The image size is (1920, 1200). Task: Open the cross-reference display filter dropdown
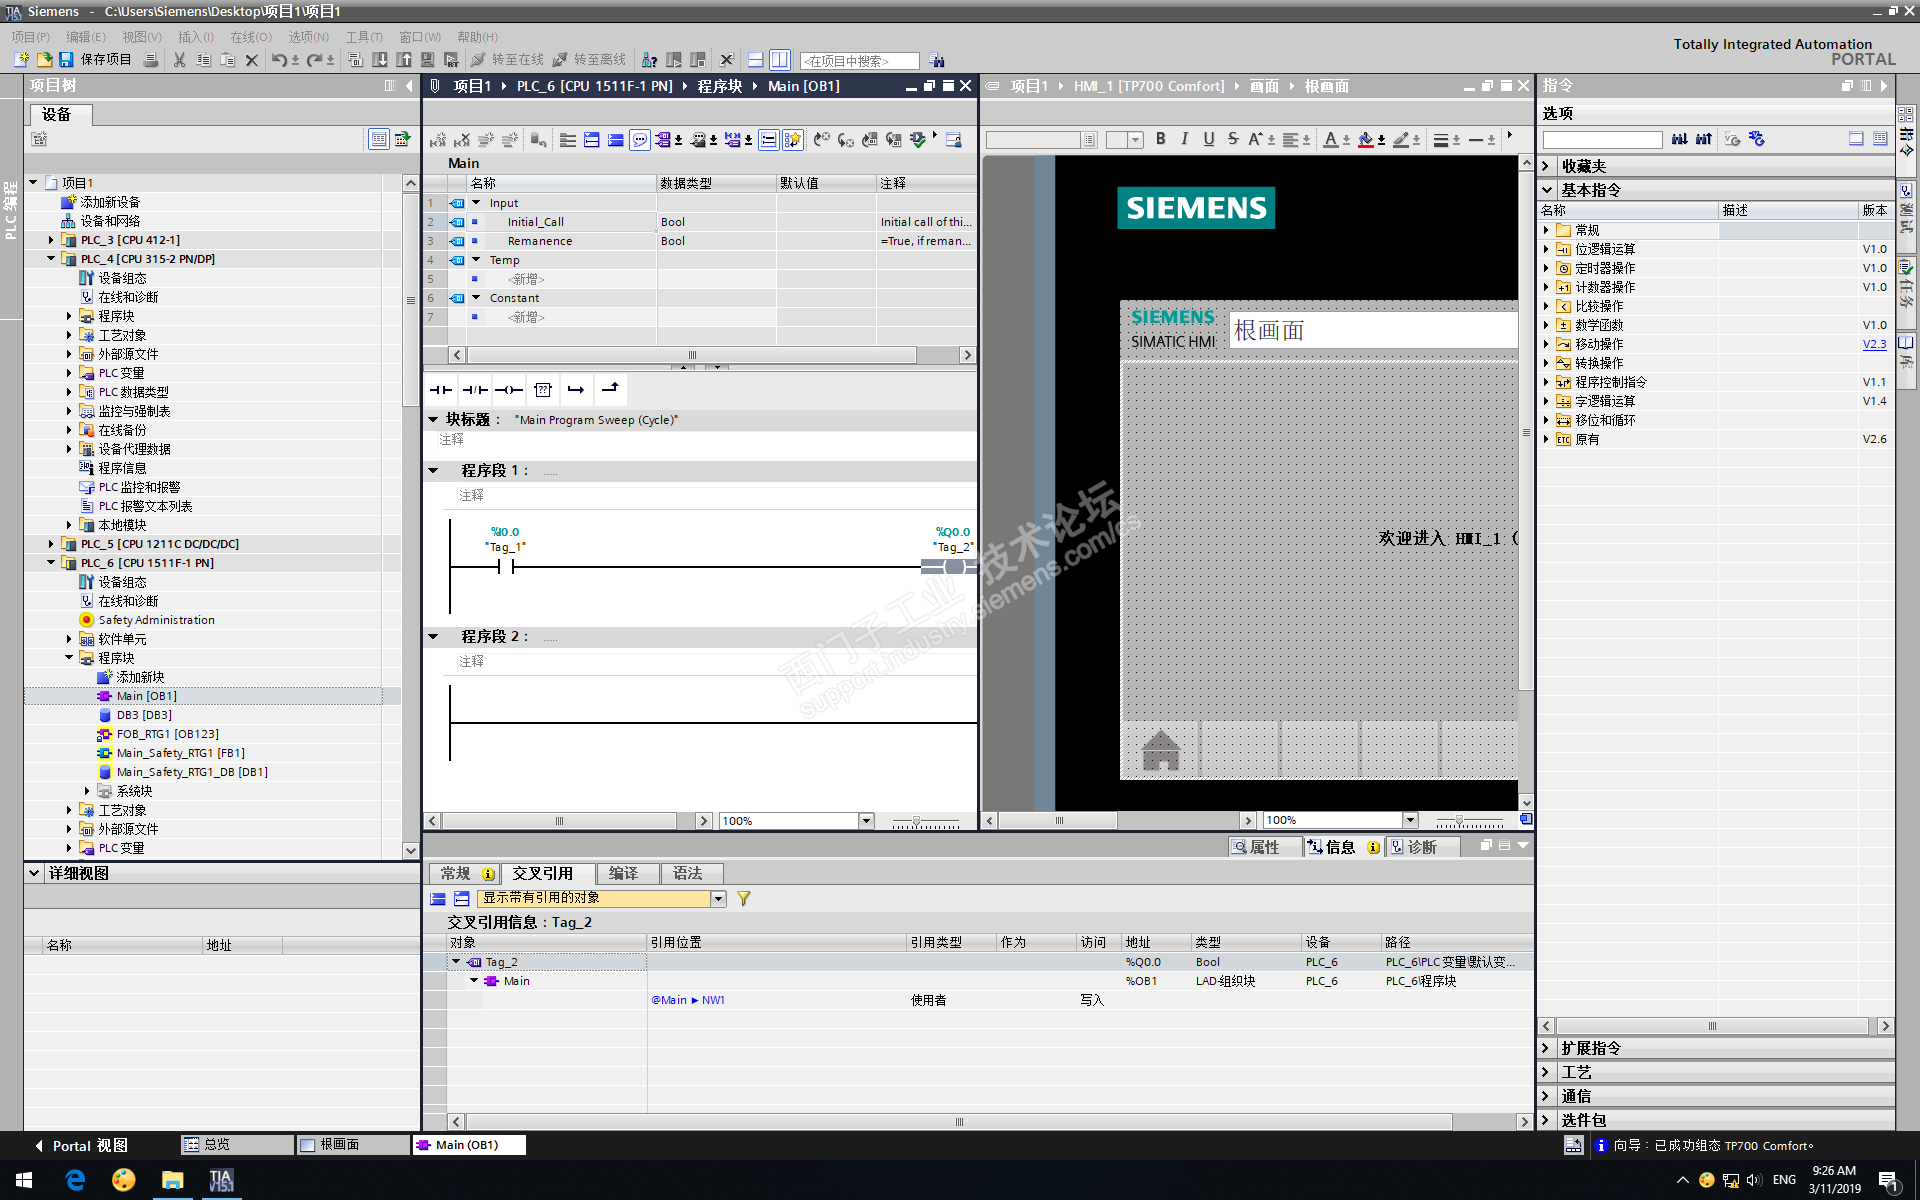coord(718,899)
